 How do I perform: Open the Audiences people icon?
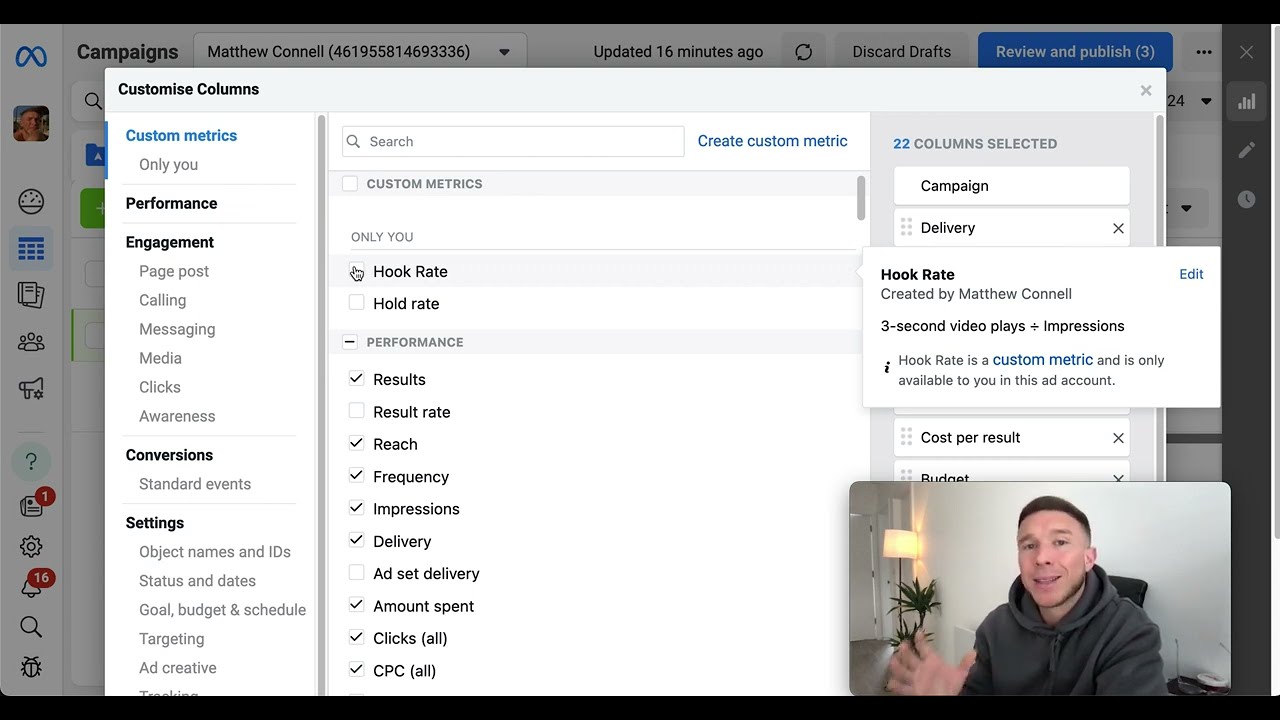(x=31, y=342)
